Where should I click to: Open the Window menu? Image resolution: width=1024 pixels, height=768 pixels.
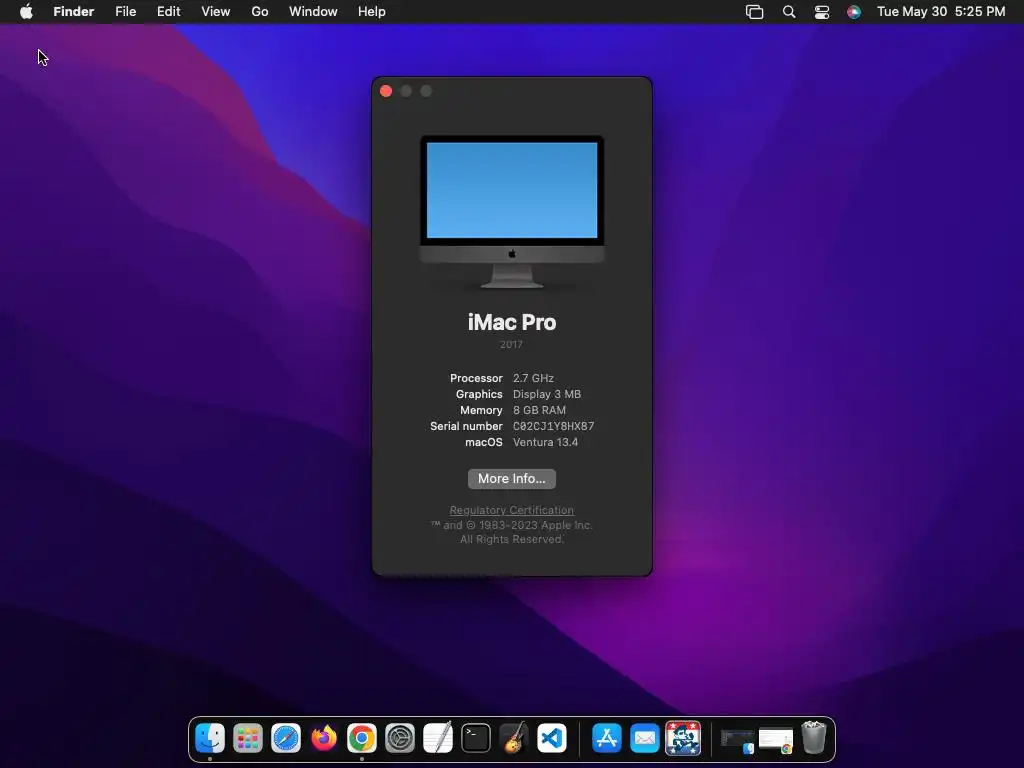[x=313, y=12]
